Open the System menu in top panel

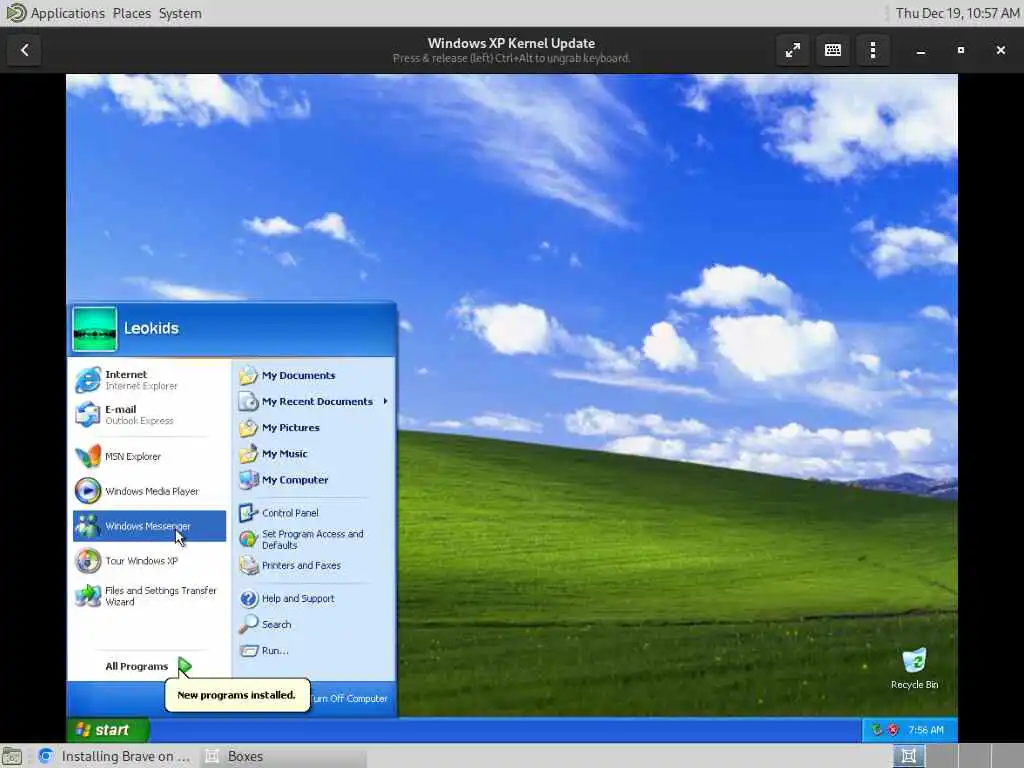180,13
